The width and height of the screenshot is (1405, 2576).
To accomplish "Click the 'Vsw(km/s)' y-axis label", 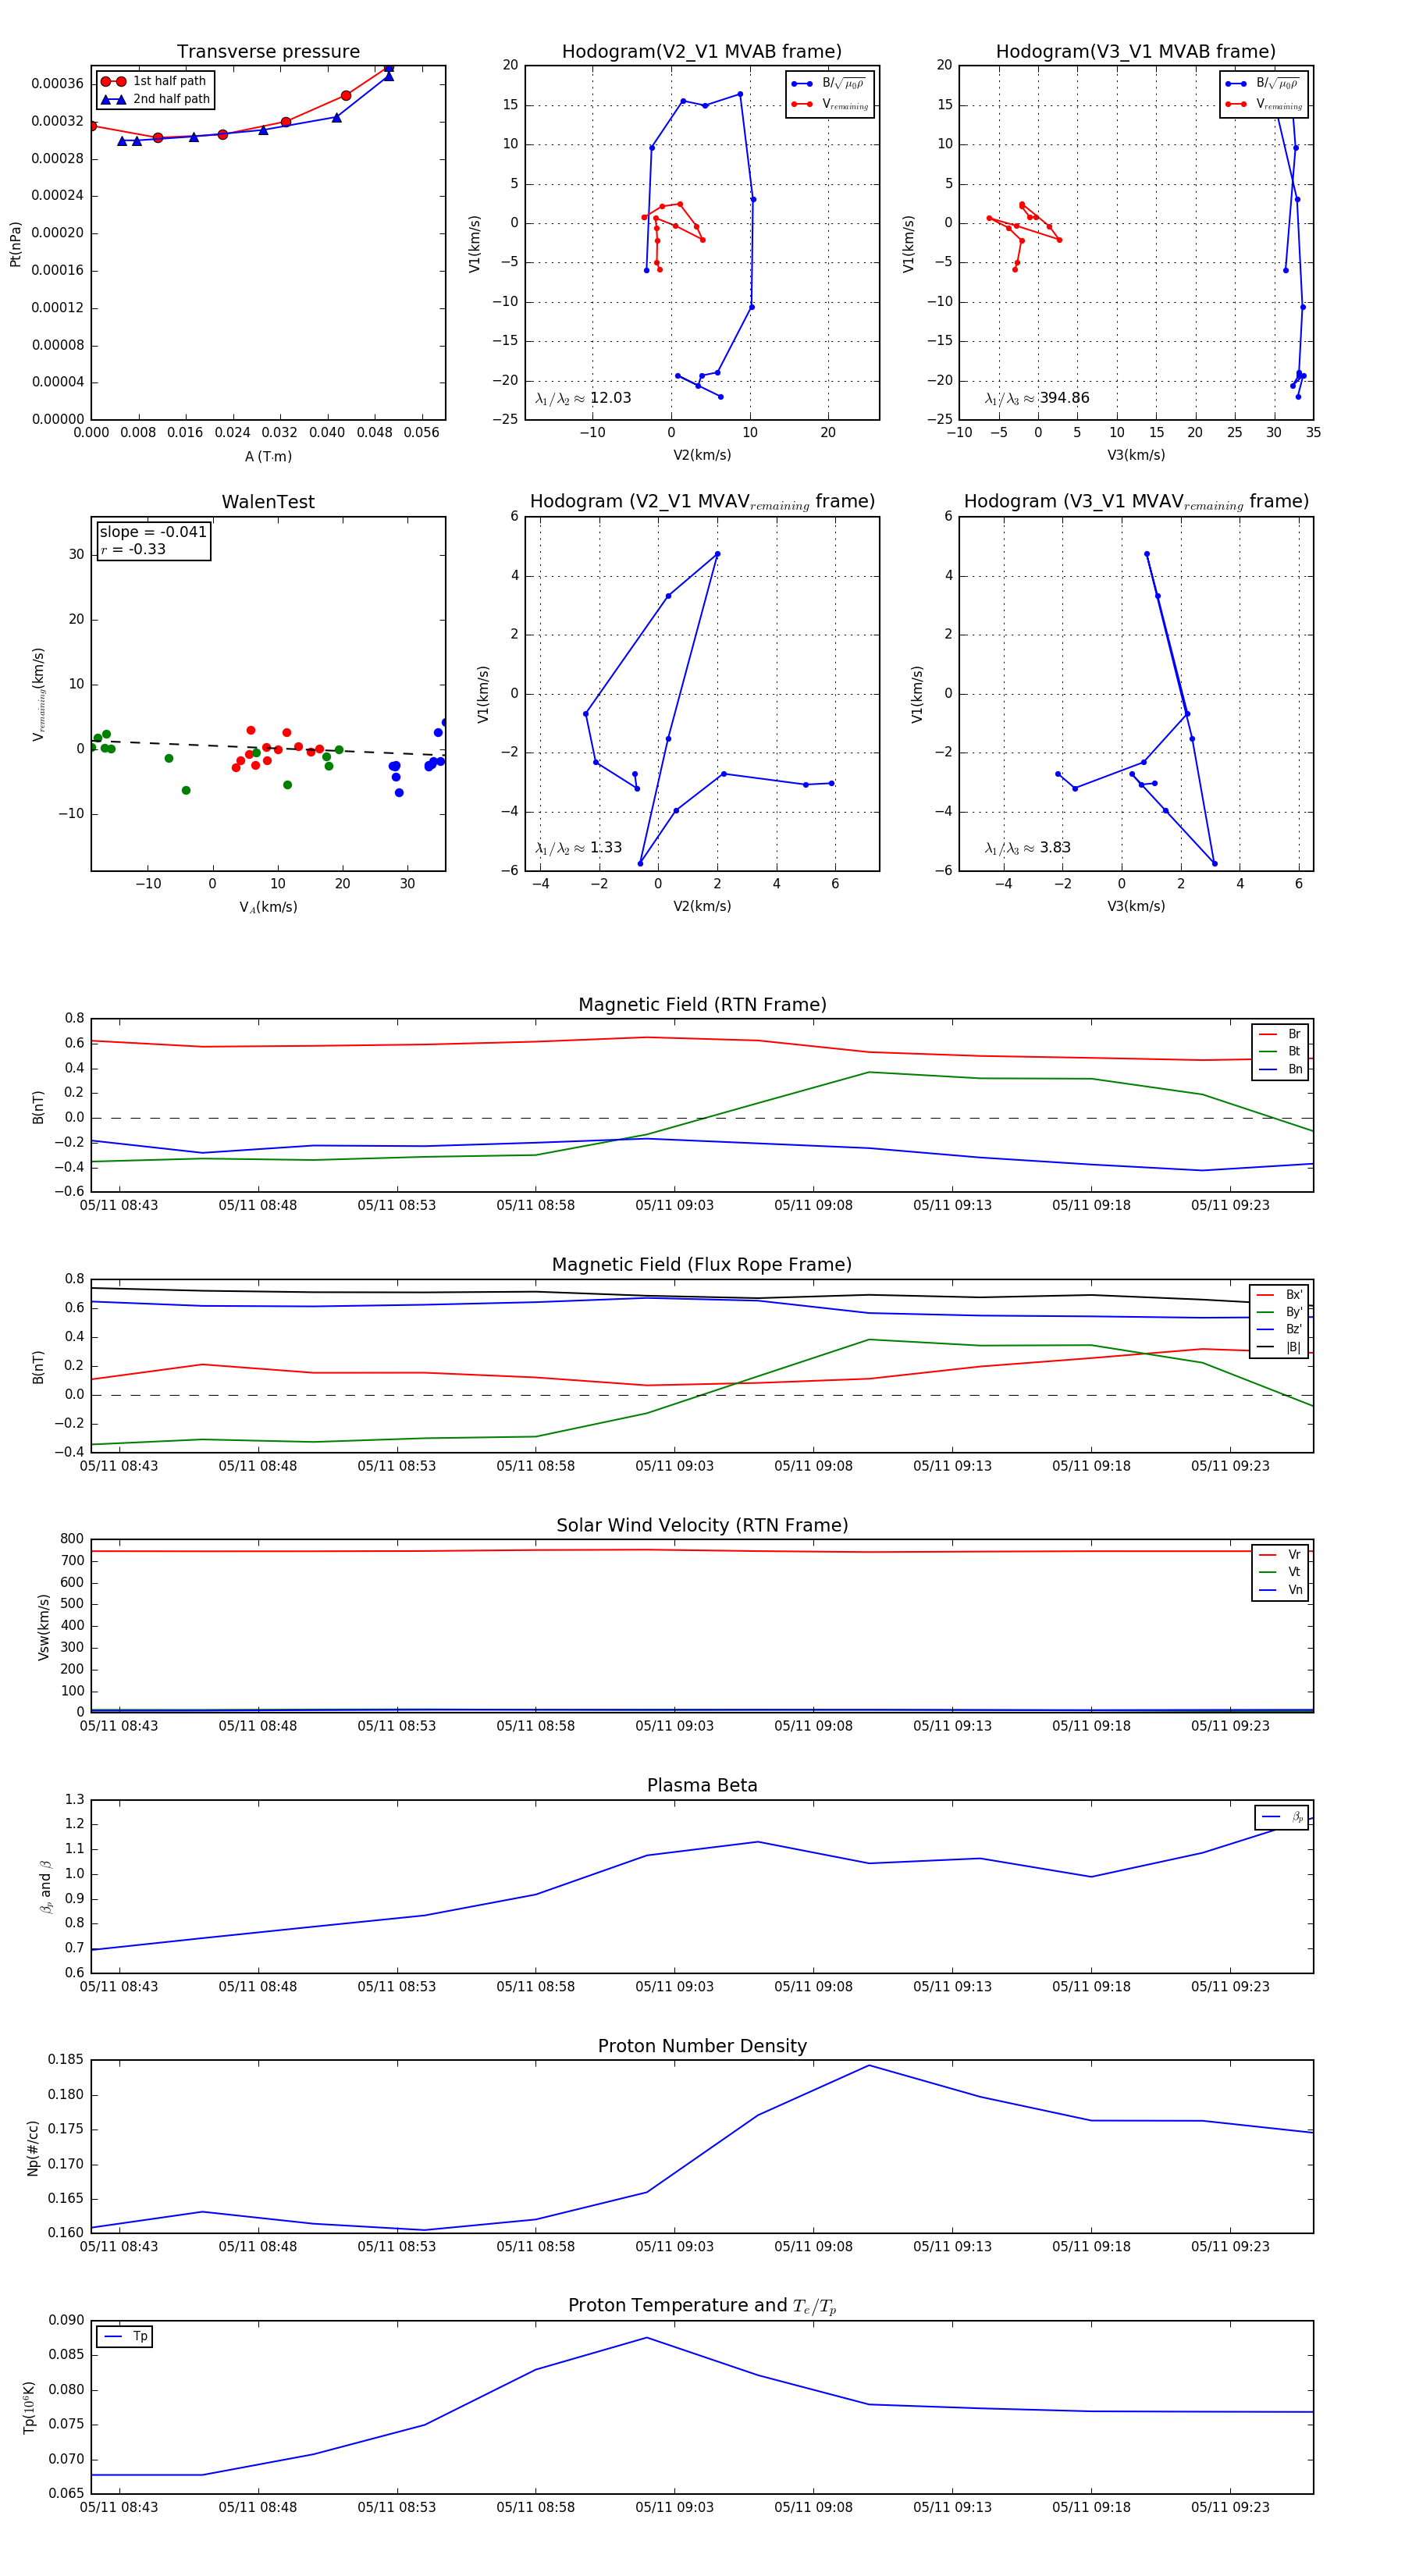I will (x=43, y=1628).
